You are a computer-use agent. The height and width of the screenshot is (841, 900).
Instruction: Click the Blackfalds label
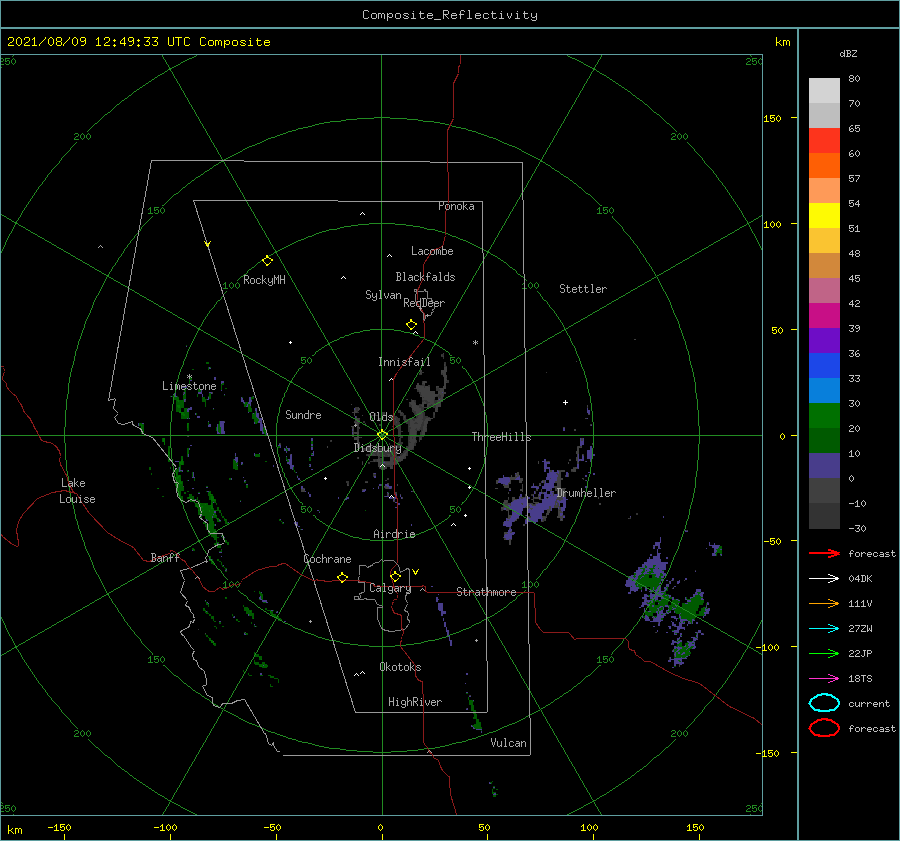pyautogui.click(x=425, y=277)
